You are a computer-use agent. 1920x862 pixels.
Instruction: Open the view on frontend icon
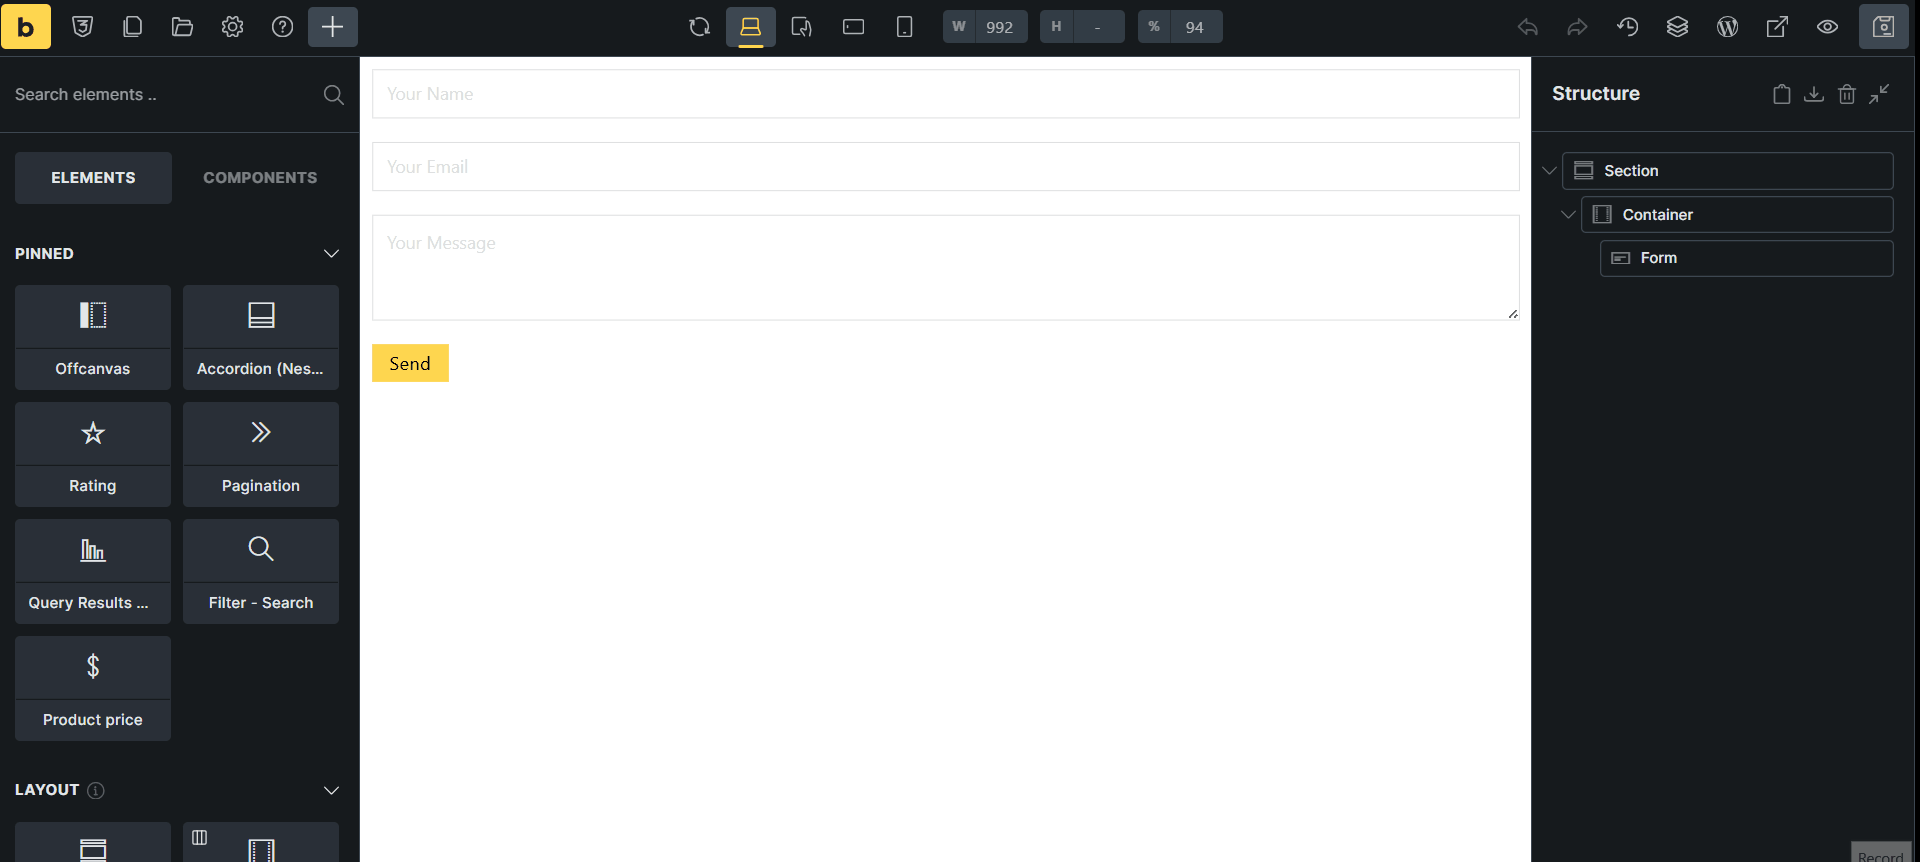[1778, 27]
